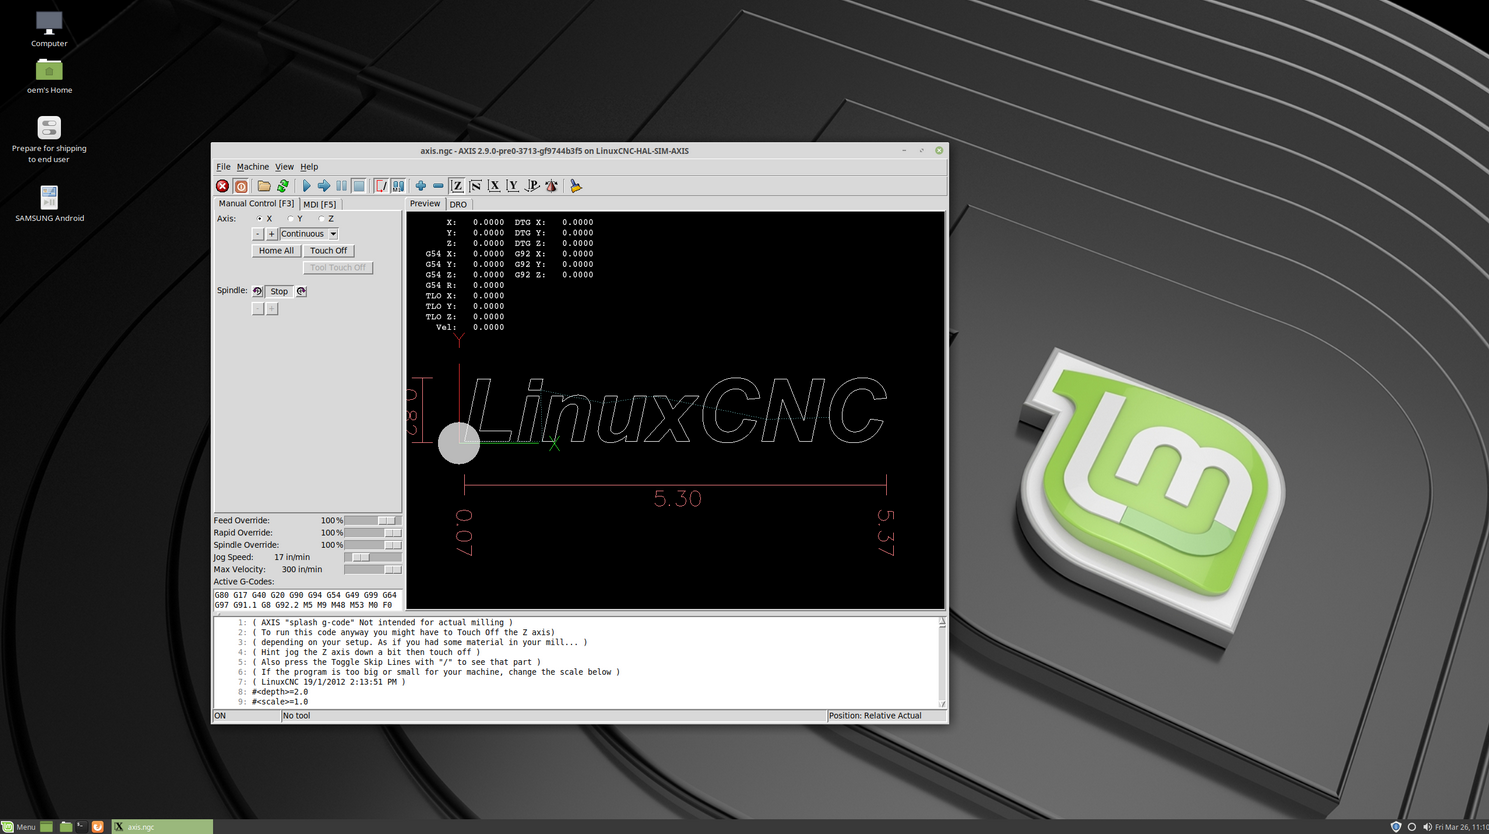The width and height of the screenshot is (1489, 834).
Task: Pause program execution in the toolbar
Action: click(x=342, y=186)
